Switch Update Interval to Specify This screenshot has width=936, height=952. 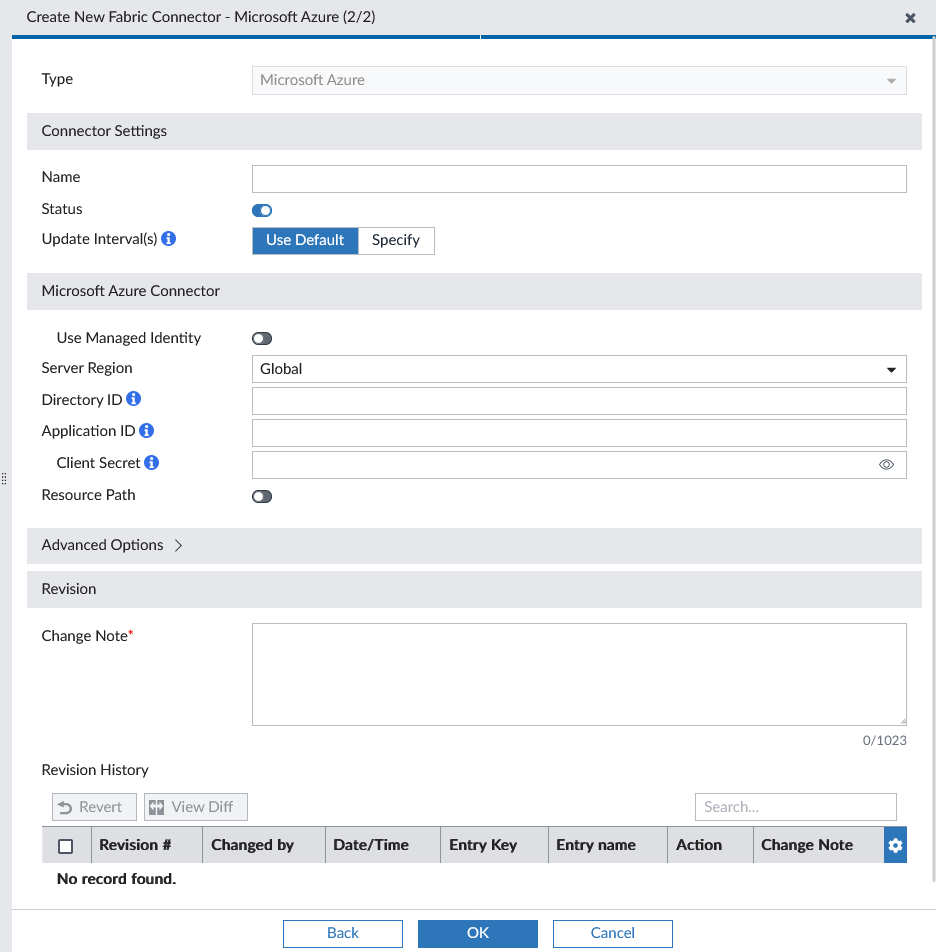pos(396,240)
